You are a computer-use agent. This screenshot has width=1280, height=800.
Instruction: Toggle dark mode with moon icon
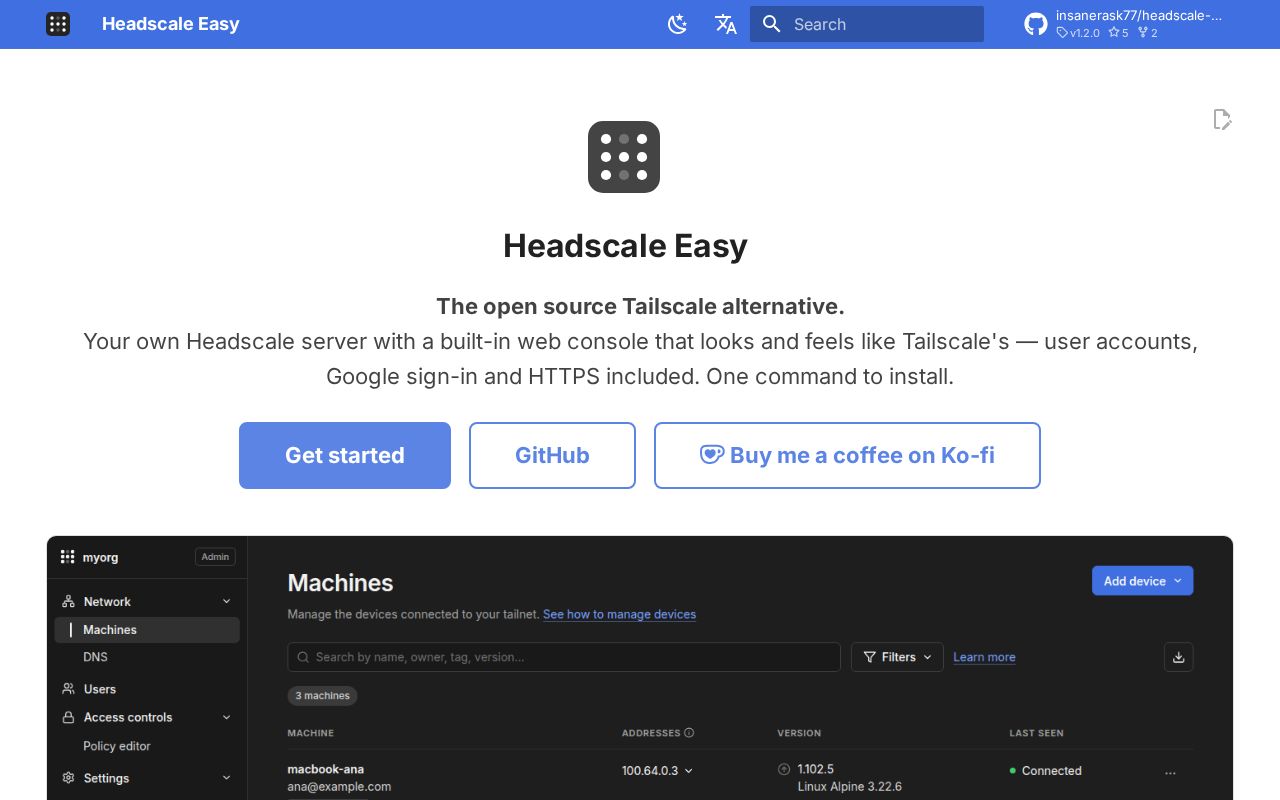pyautogui.click(x=678, y=24)
